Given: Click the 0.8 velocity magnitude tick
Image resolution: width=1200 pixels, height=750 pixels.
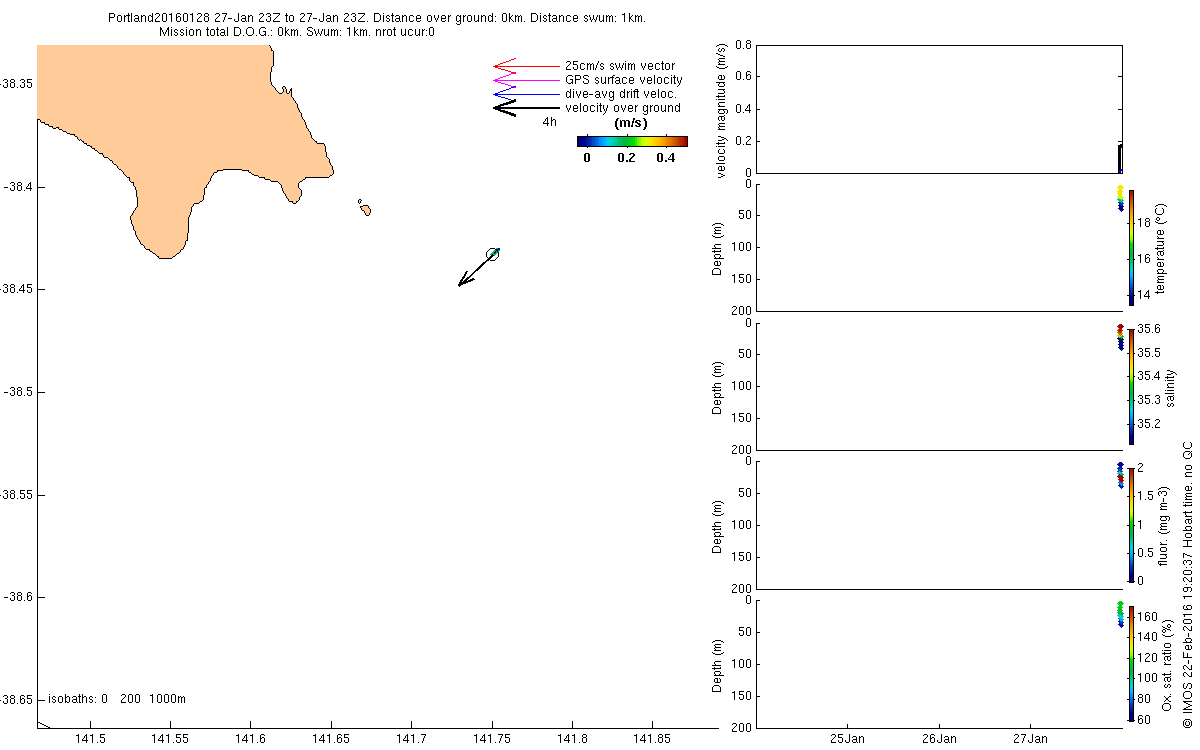Looking at the screenshot, I should click(743, 46).
